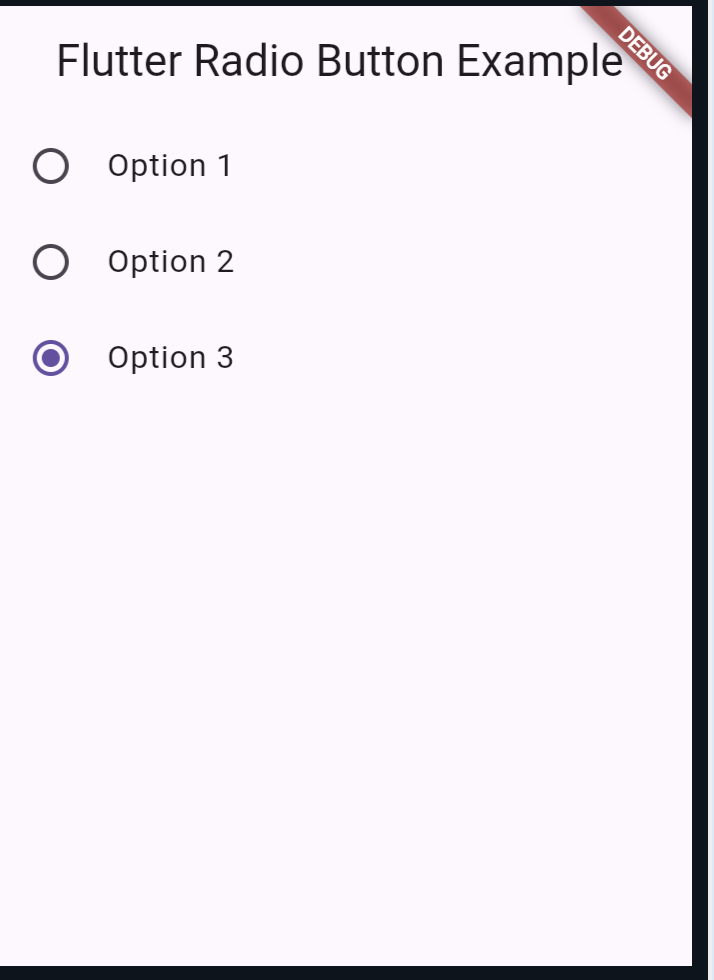Image resolution: width=714 pixels, height=980 pixels.
Task: Click the empty circle icon beside Option 1
Action: click(x=51, y=166)
